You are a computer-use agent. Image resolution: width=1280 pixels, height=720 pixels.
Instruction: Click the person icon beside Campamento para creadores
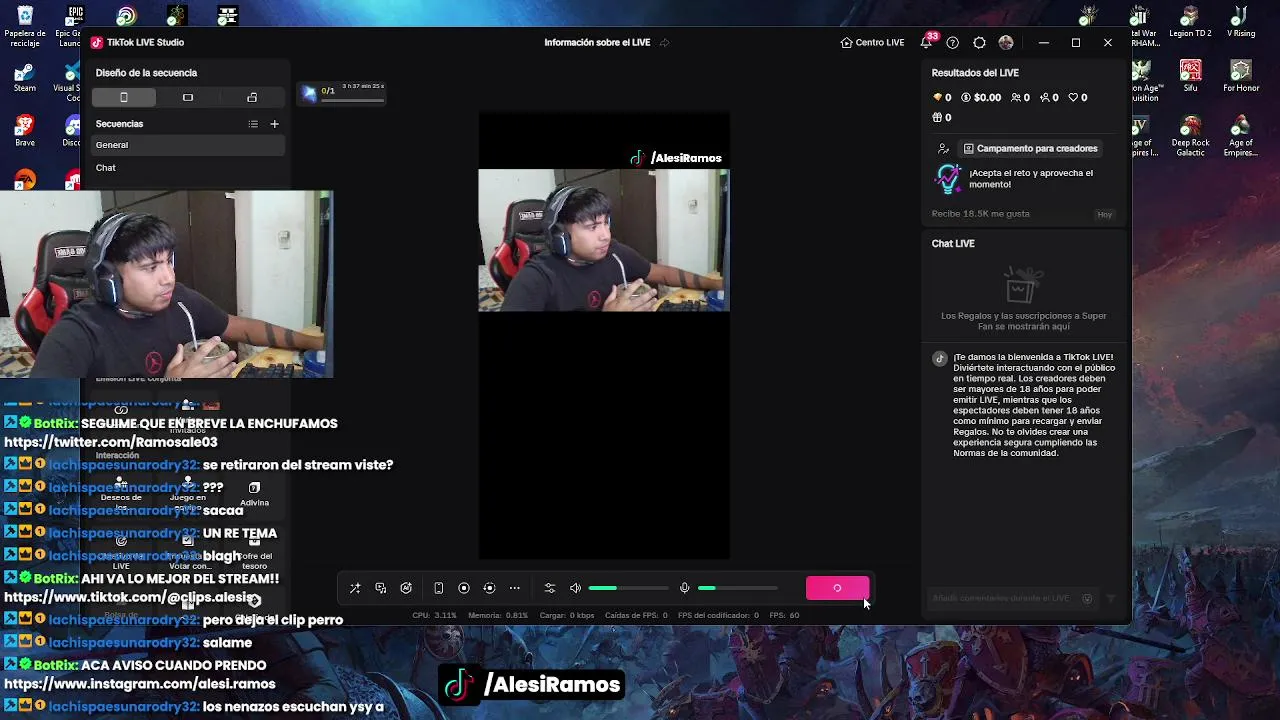click(x=943, y=148)
